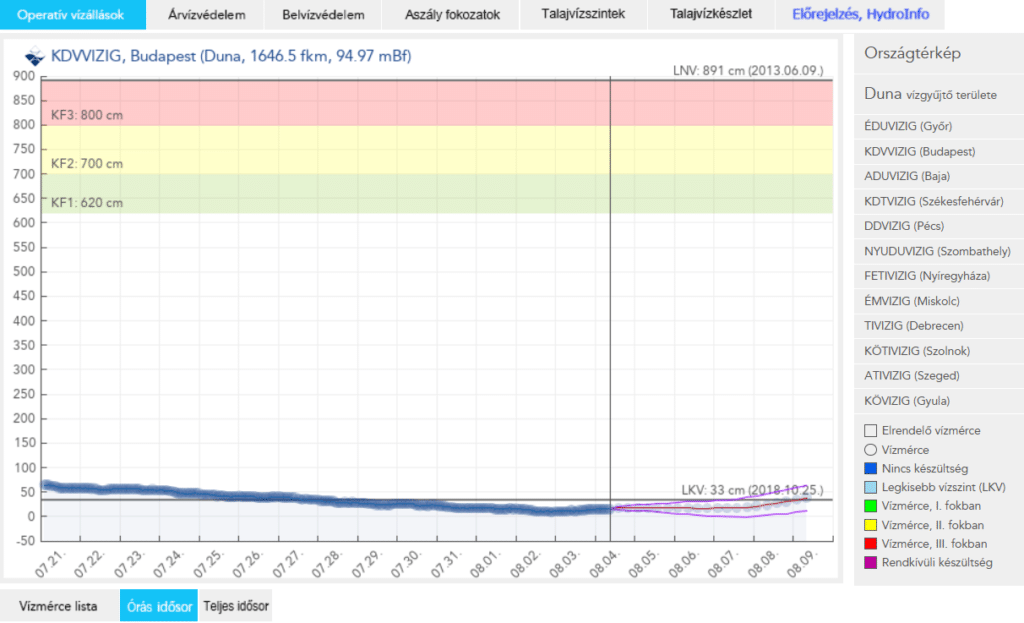This screenshot has width=1024, height=623.
Task: Click the Vízmérce circle legend icon
Action: pos(871,450)
